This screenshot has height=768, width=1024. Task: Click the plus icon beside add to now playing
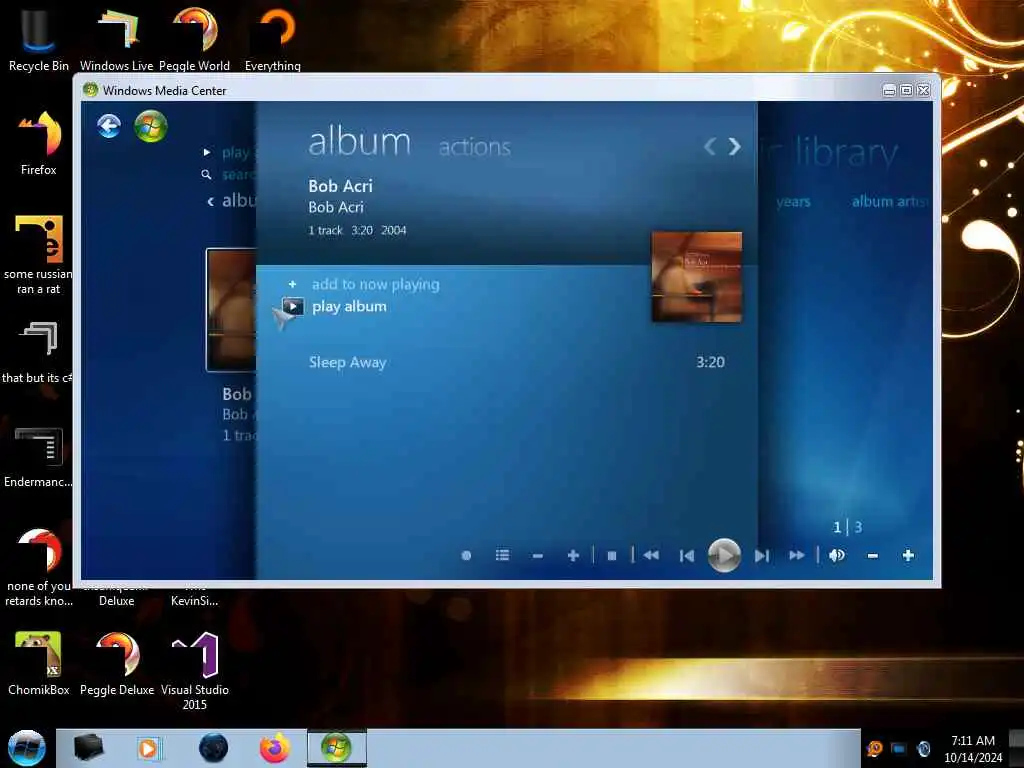(293, 284)
